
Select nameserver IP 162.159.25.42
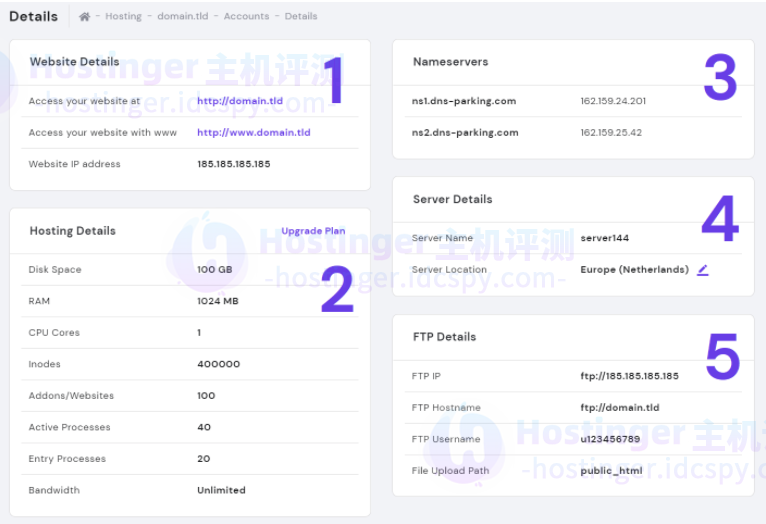[x=611, y=132]
